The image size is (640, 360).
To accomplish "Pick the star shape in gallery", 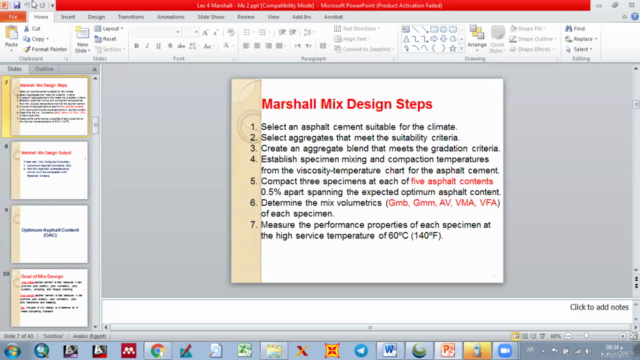I will click(x=453, y=49).
